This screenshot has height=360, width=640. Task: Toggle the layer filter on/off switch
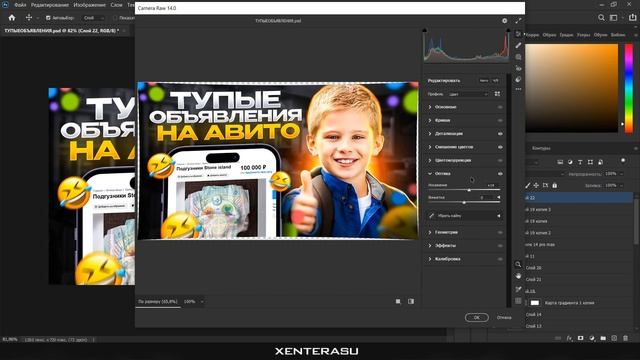(623, 160)
